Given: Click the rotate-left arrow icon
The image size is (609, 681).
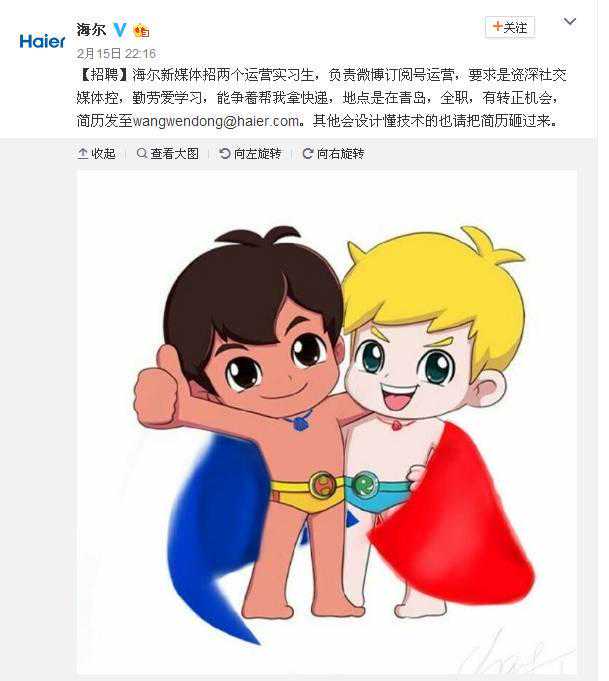Looking at the screenshot, I should [x=225, y=153].
